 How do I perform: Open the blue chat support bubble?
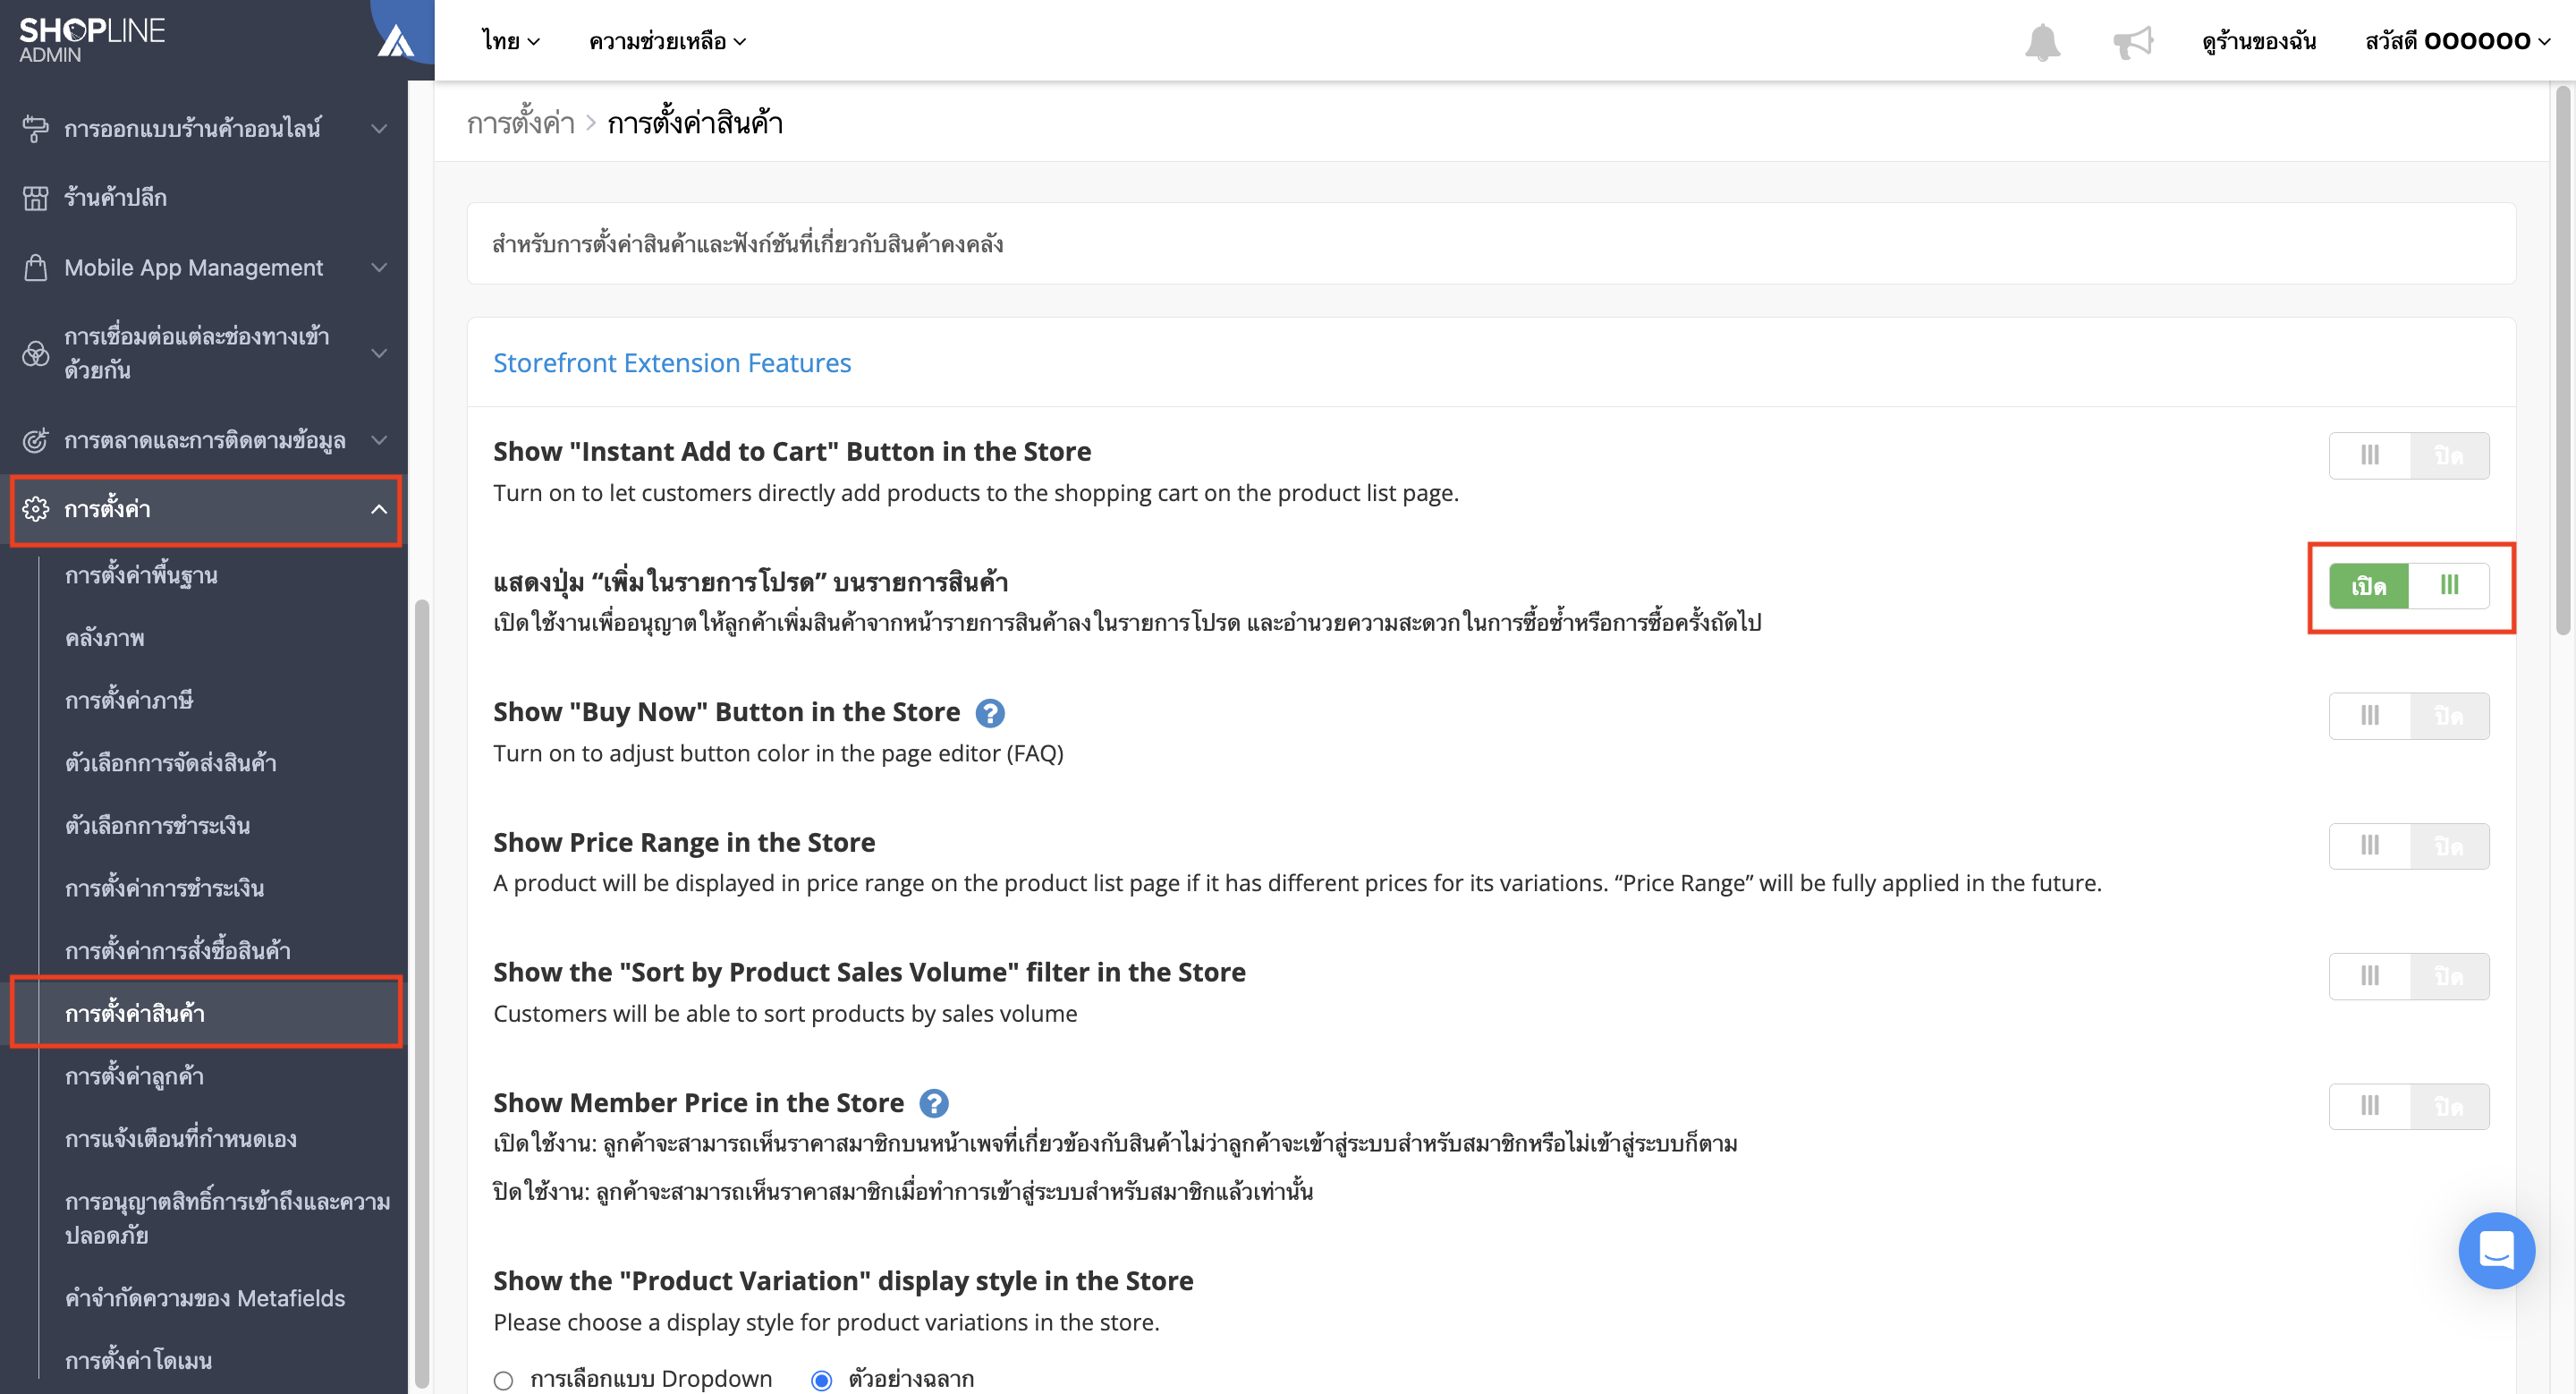(2496, 1250)
